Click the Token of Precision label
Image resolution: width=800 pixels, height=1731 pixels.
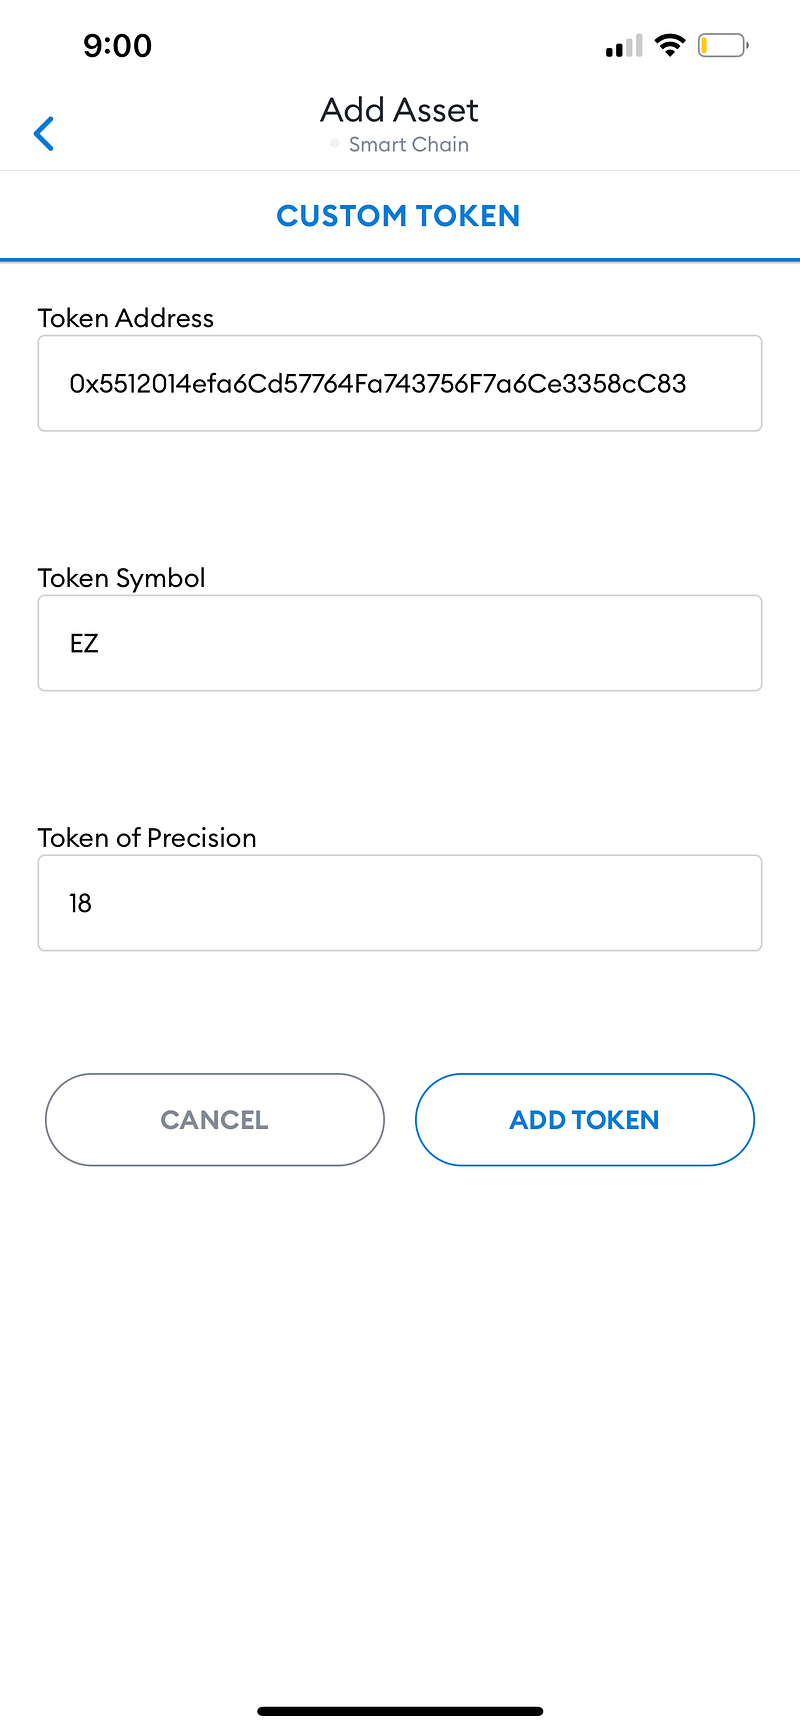click(x=147, y=838)
